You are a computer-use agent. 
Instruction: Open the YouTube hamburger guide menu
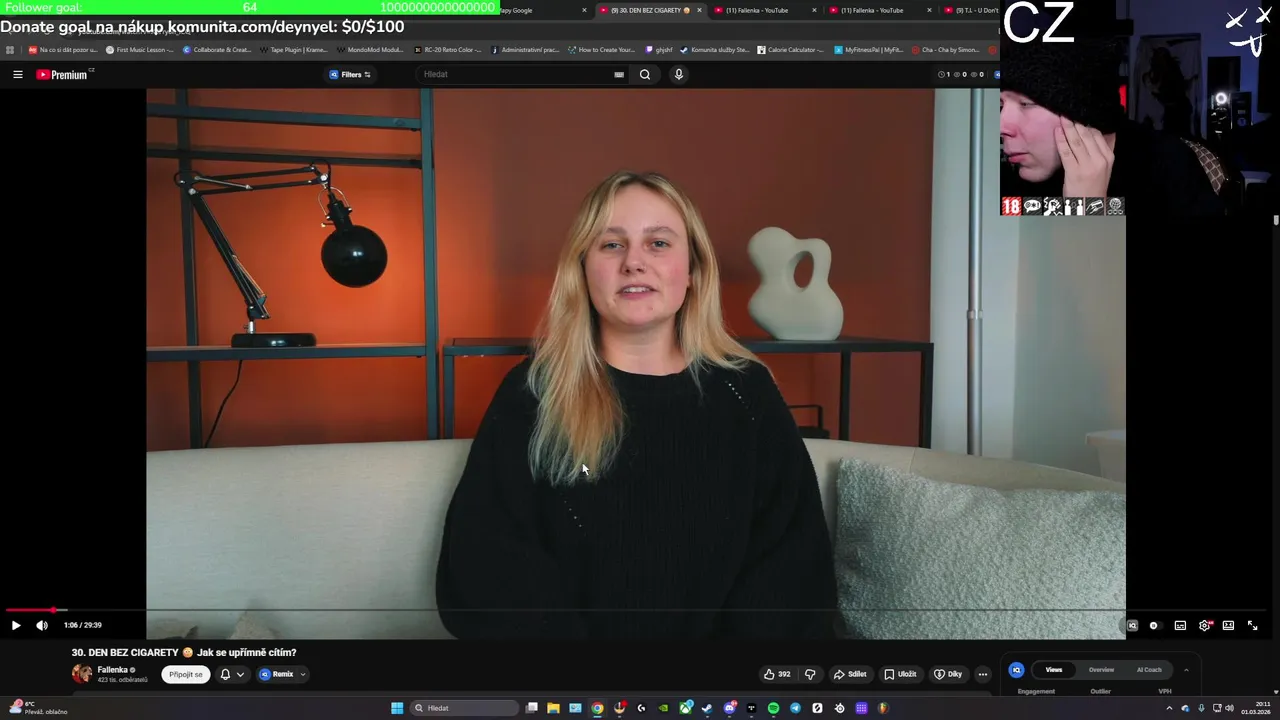[17, 74]
